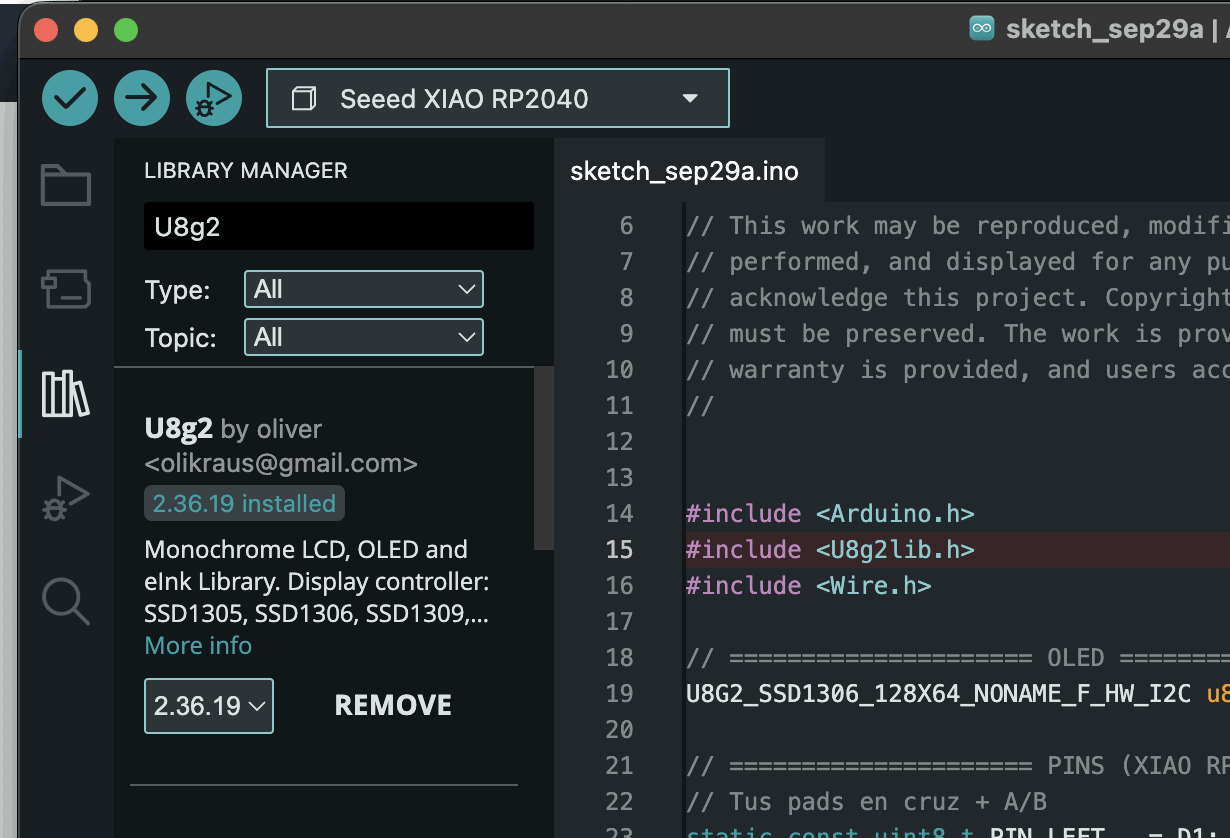Click the Verify checkmark button
Image resolution: width=1230 pixels, height=838 pixels.
pos(70,98)
